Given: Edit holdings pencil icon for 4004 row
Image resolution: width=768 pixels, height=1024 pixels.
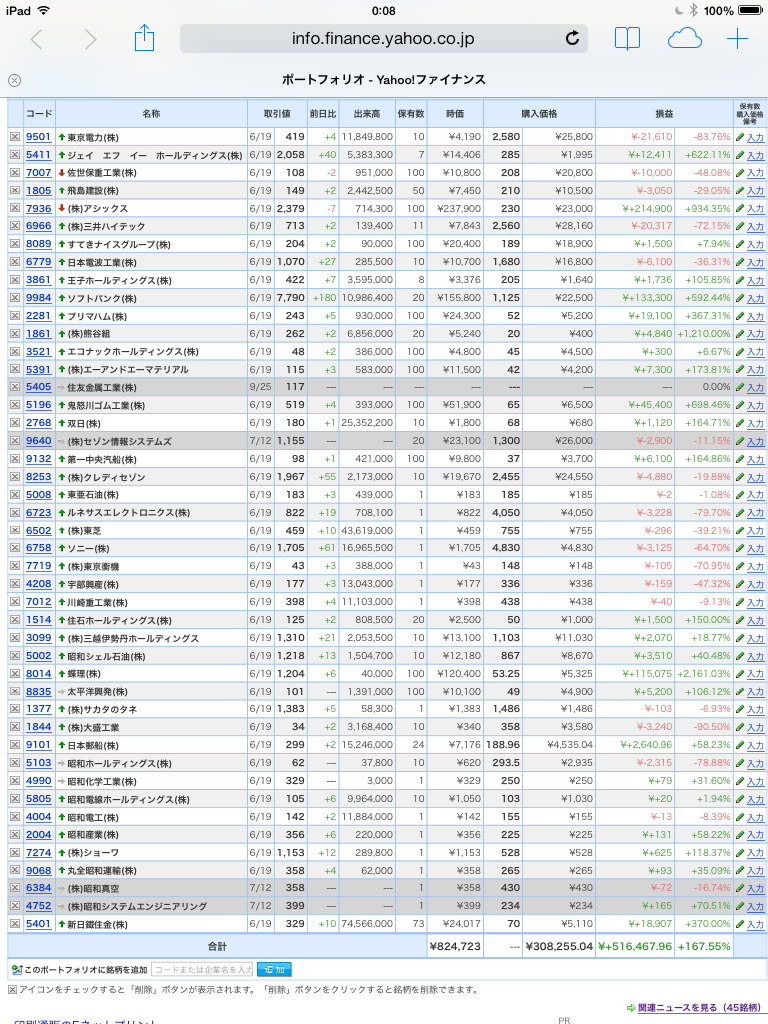Looking at the screenshot, I should pos(740,817).
